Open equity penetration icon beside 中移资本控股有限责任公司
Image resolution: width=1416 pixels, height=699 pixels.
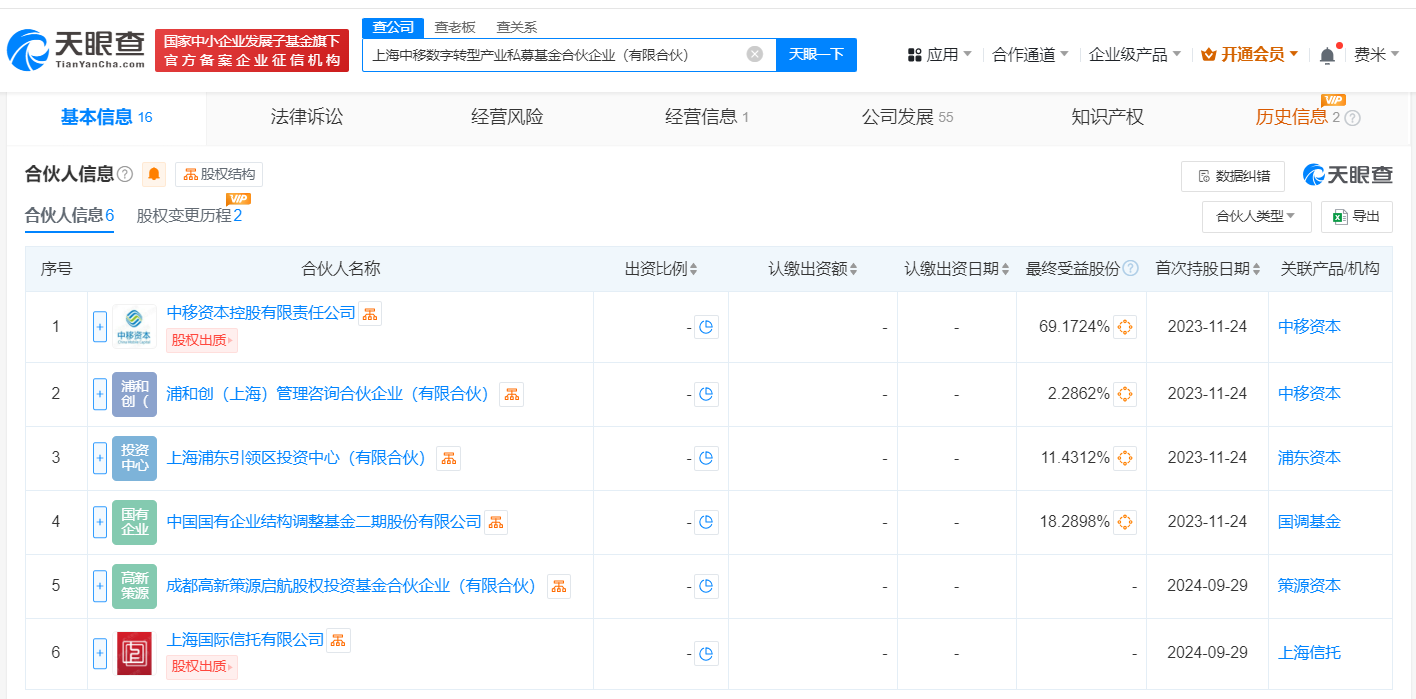(x=369, y=313)
